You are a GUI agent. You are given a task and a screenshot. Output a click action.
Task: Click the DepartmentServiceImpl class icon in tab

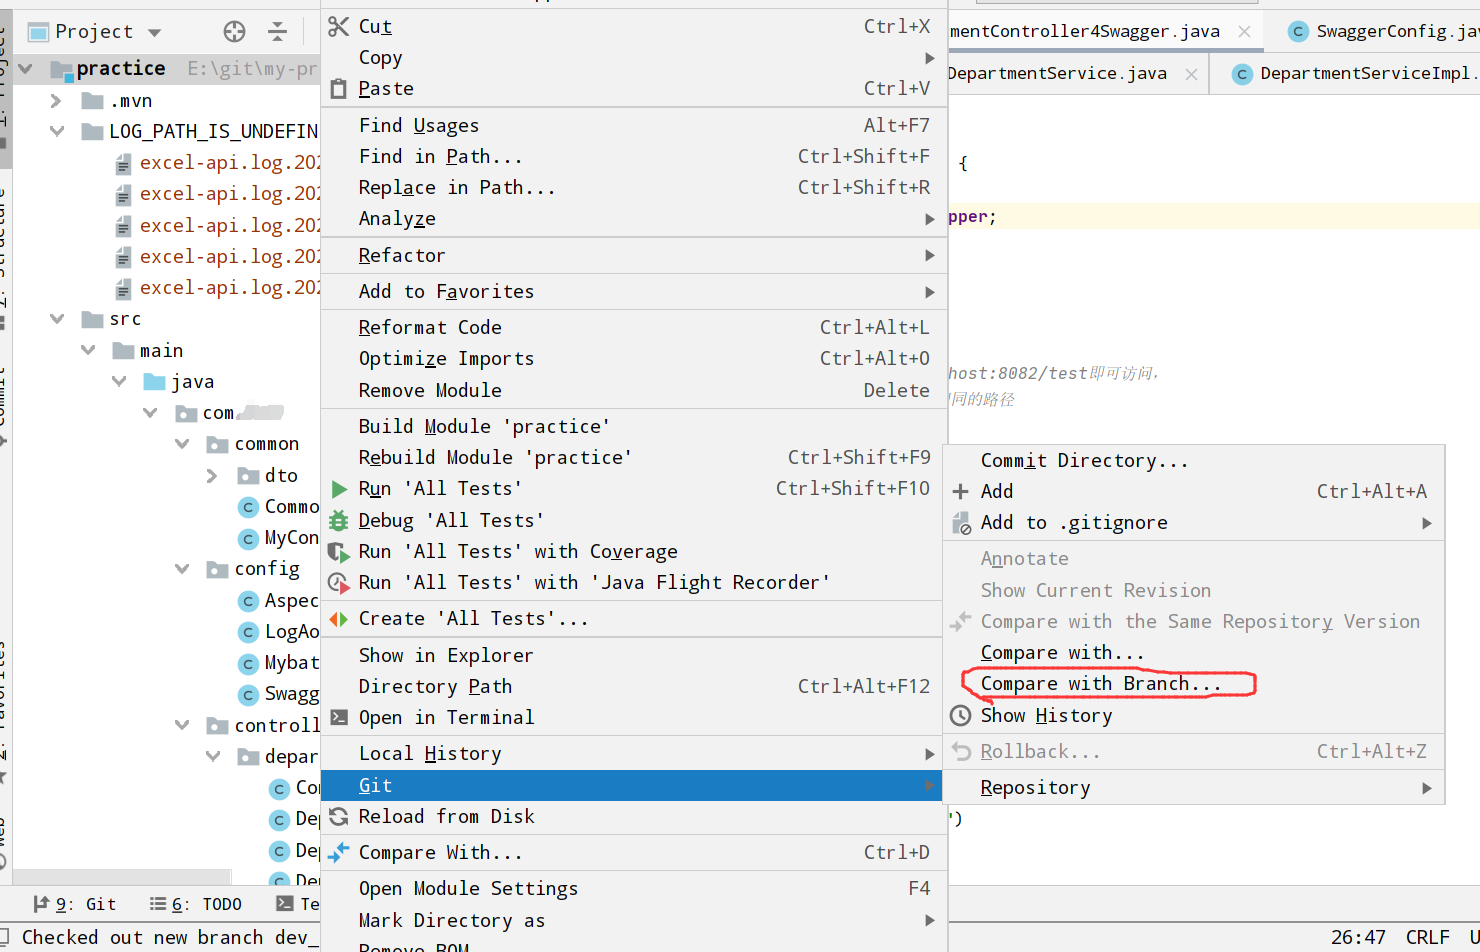(1242, 74)
